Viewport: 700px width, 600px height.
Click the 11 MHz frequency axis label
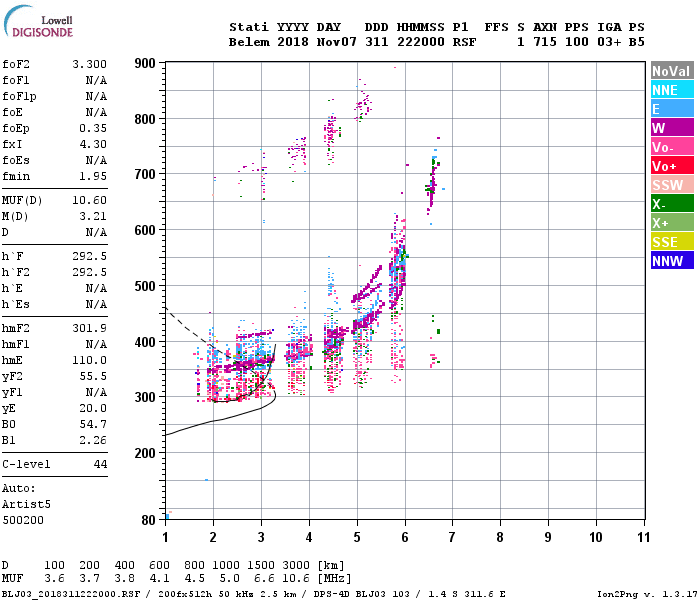(x=643, y=538)
